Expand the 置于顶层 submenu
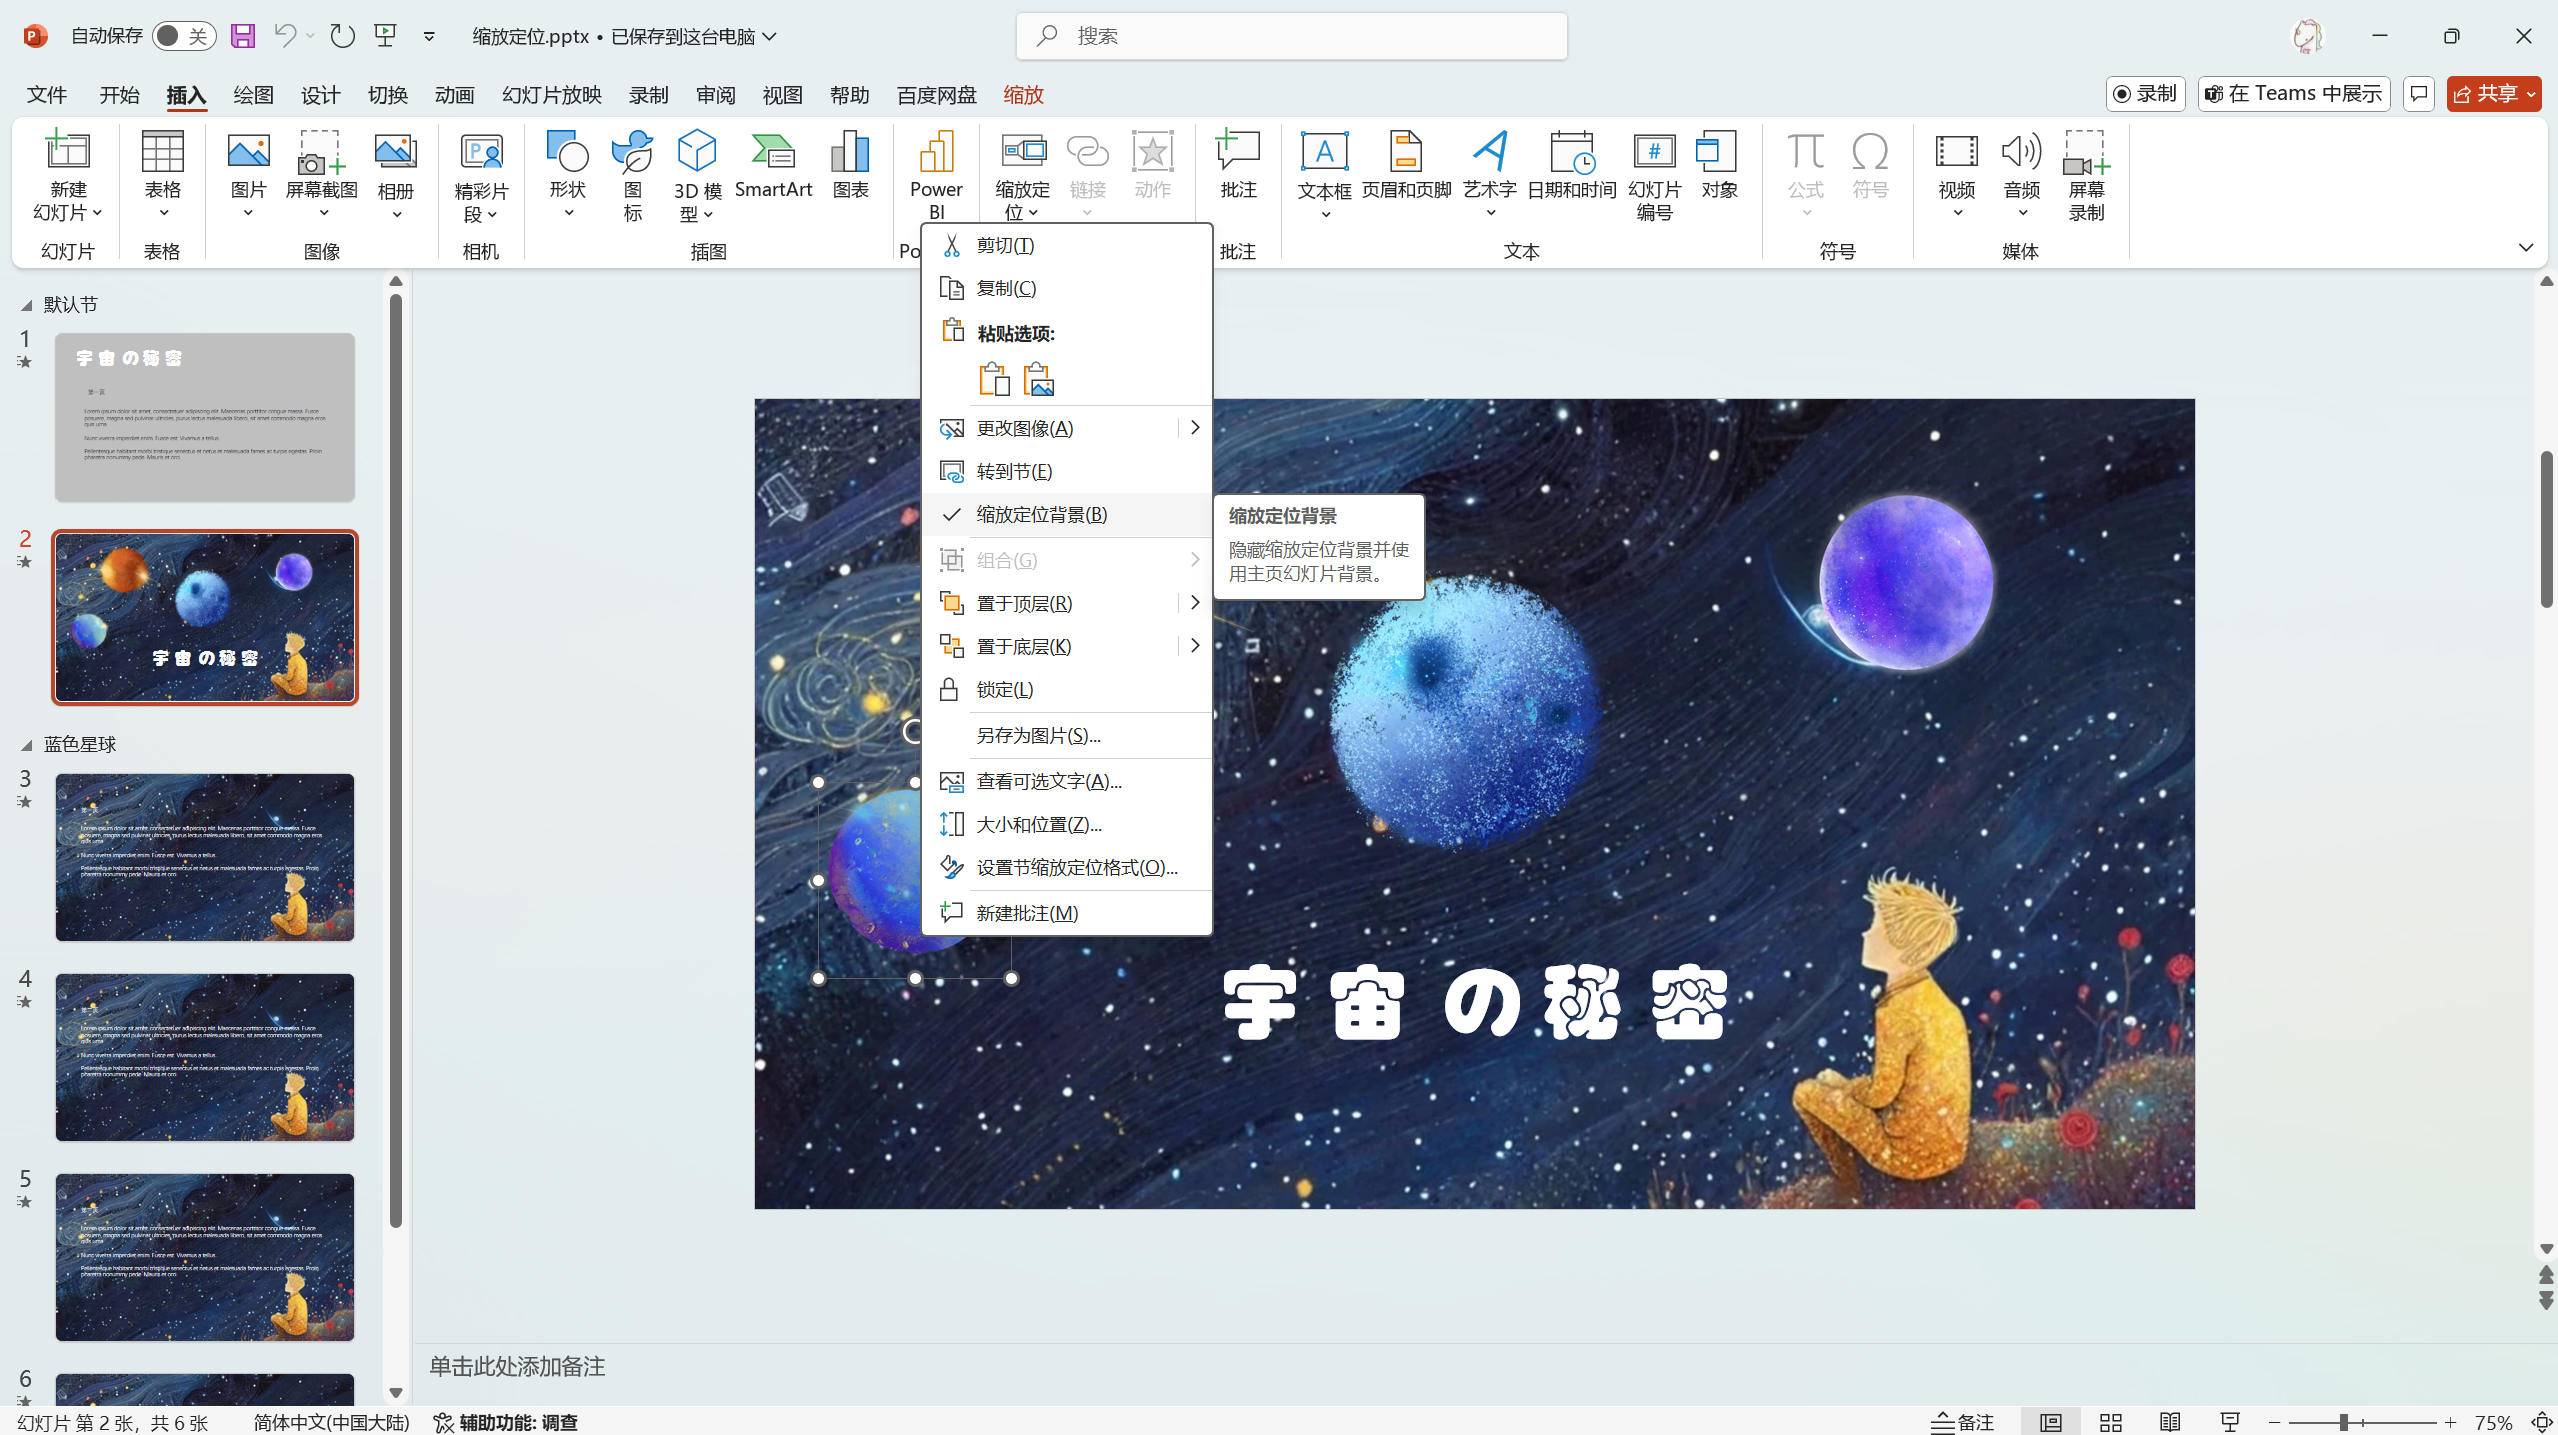 pos(1194,603)
